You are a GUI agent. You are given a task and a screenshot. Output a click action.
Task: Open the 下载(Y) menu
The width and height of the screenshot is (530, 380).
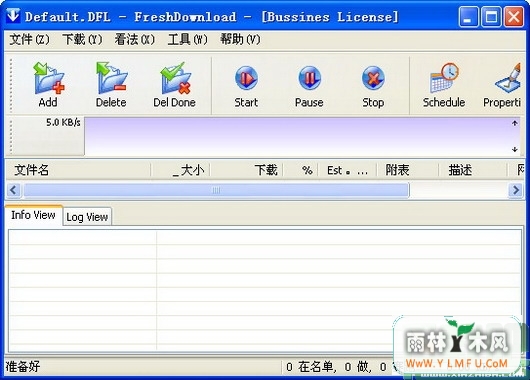coord(82,40)
